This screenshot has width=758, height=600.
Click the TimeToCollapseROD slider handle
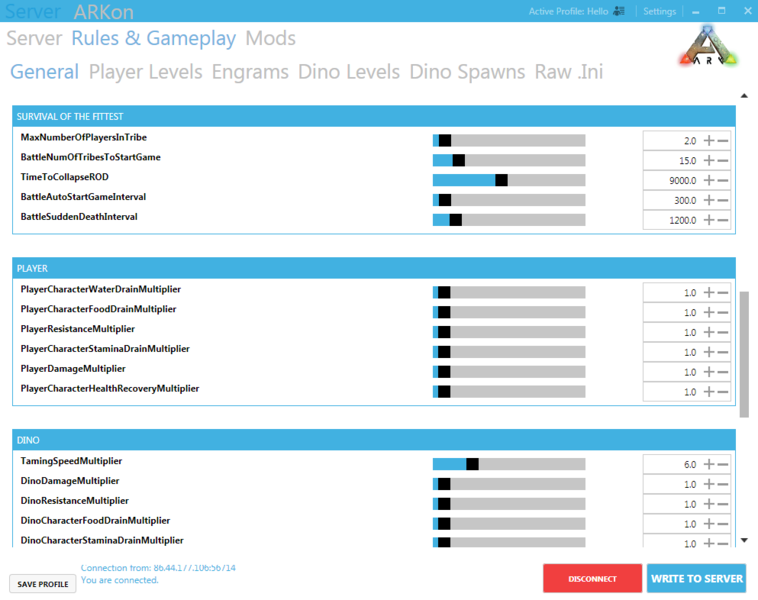pyautogui.click(x=501, y=180)
